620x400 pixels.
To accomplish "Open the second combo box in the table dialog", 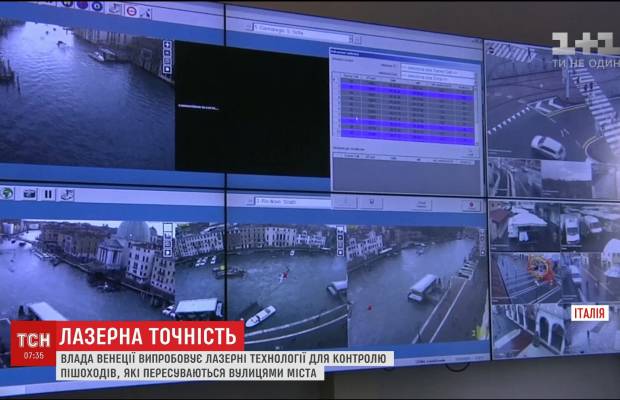I will (x=439, y=77).
